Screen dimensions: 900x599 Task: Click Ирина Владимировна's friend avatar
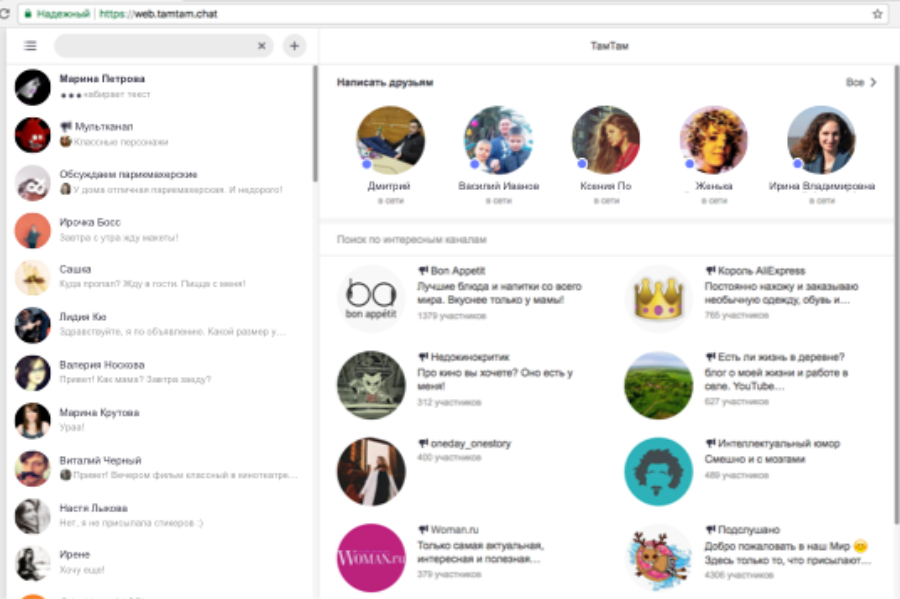(821, 140)
